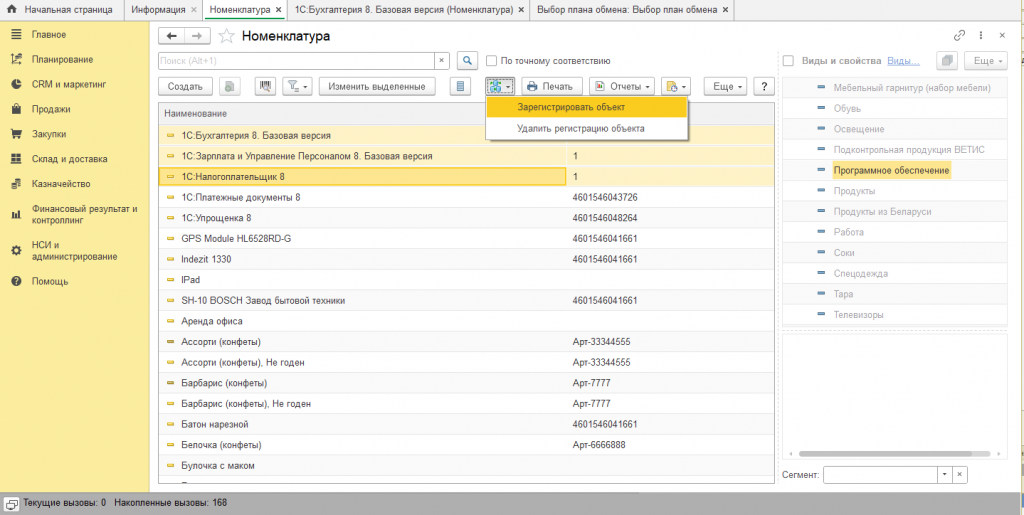Click the barcode search icon
Viewport: 1024px width, 515px height.
click(266, 86)
